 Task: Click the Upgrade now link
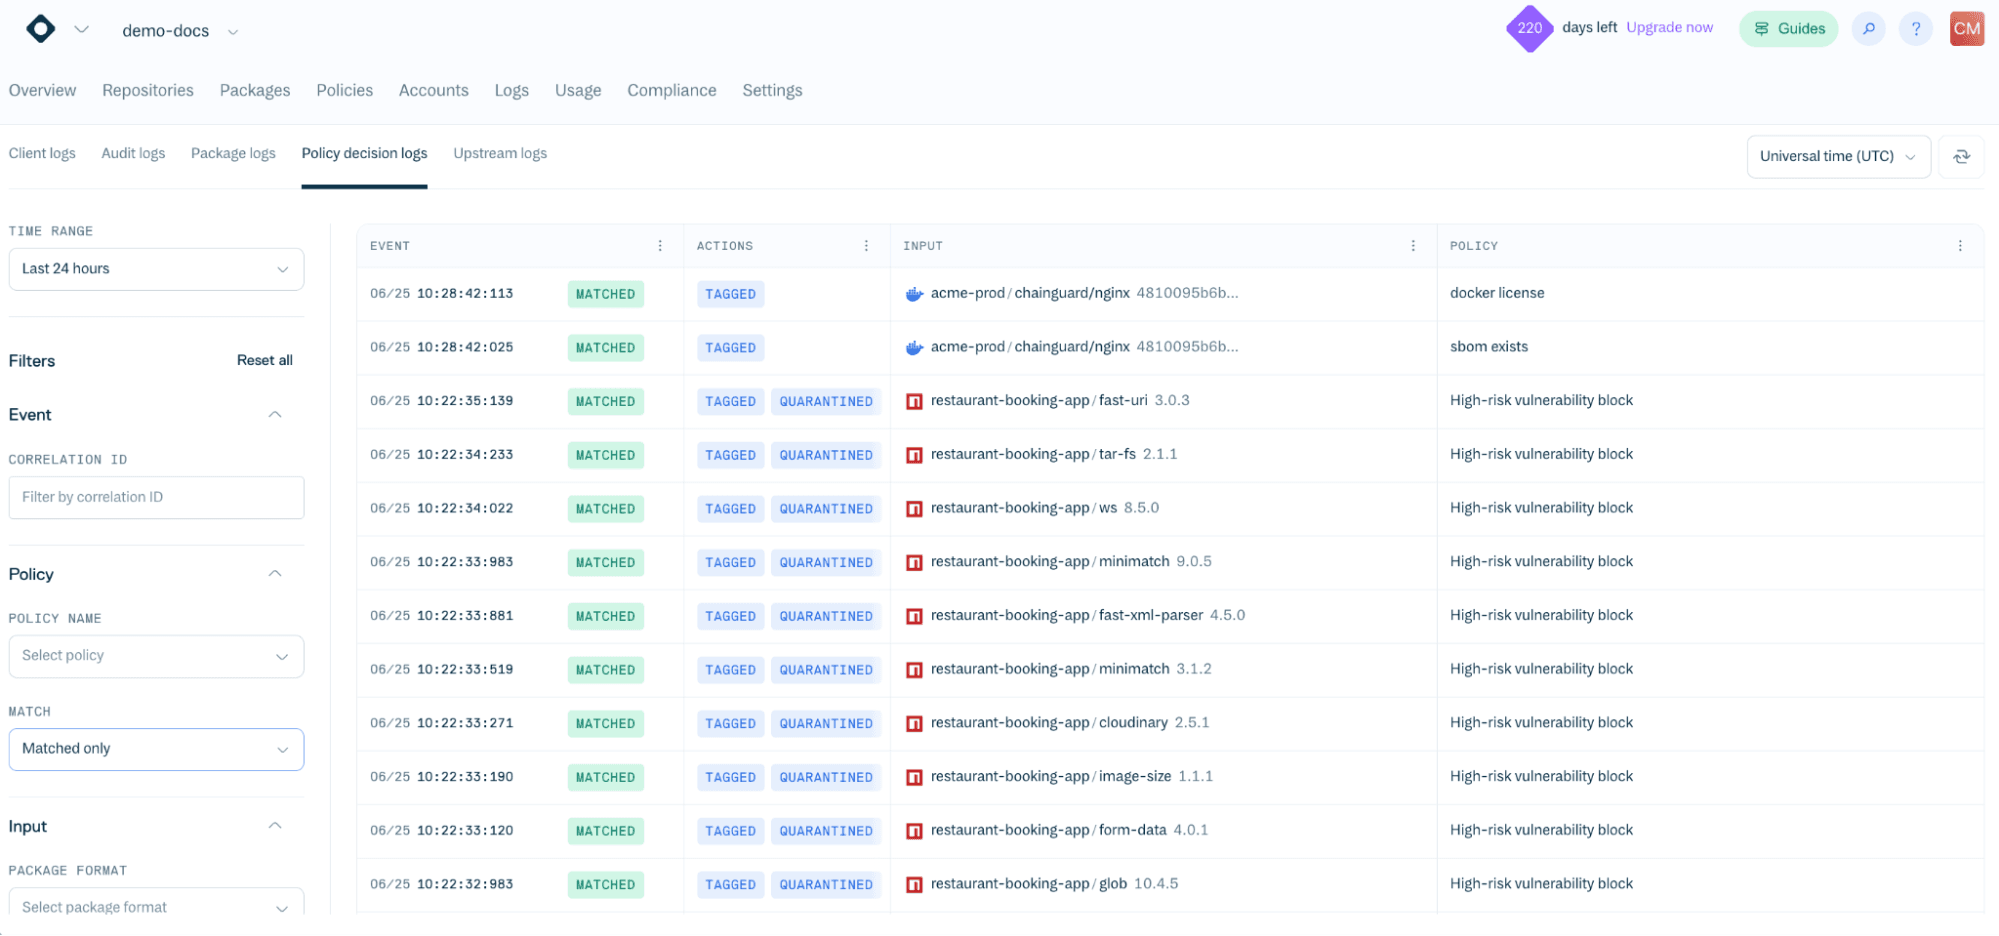tap(1669, 28)
